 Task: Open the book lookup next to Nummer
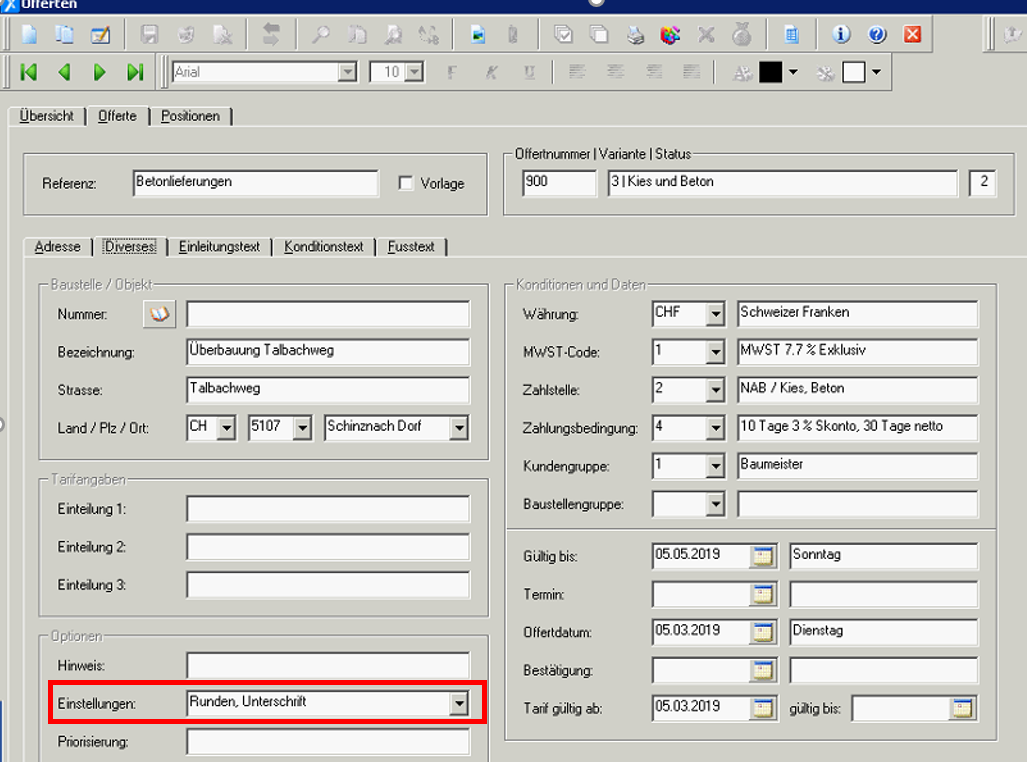point(159,314)
